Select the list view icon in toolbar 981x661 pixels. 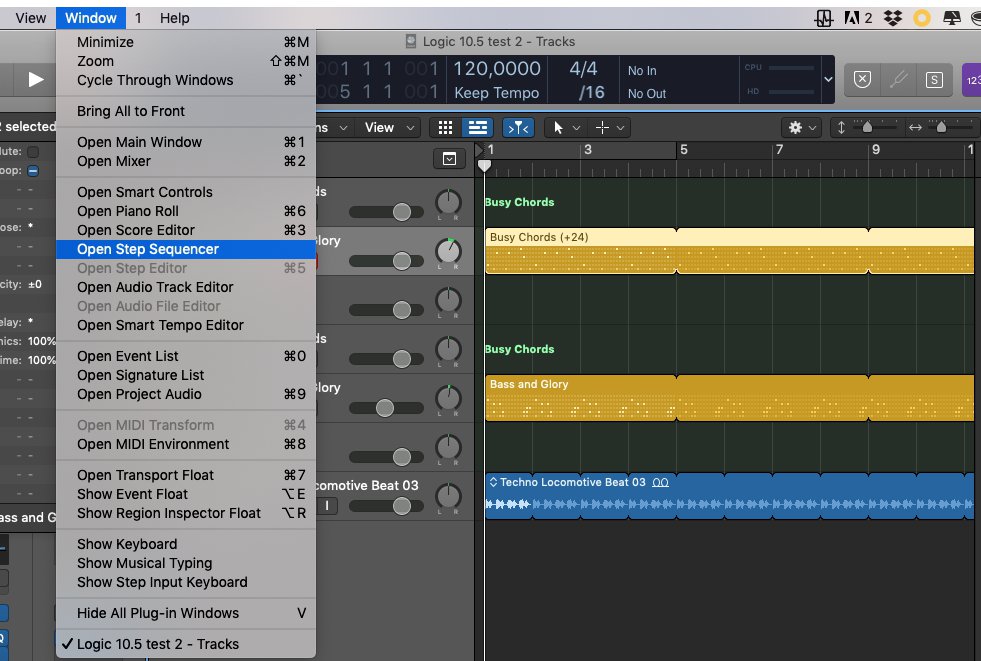(478, 128)
